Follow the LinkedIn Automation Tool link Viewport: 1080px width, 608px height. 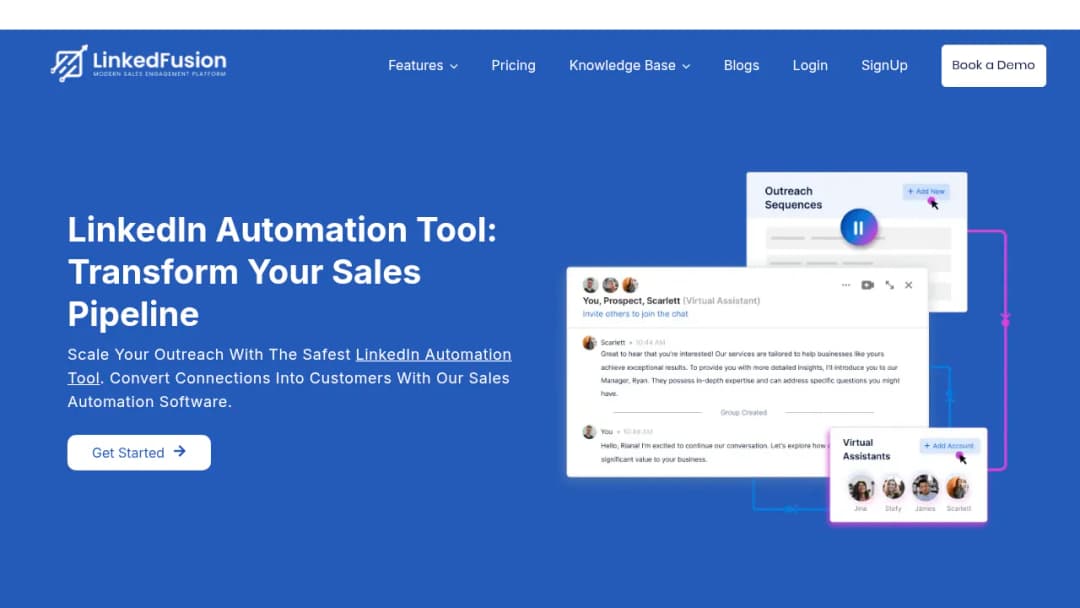pos(289,366)
